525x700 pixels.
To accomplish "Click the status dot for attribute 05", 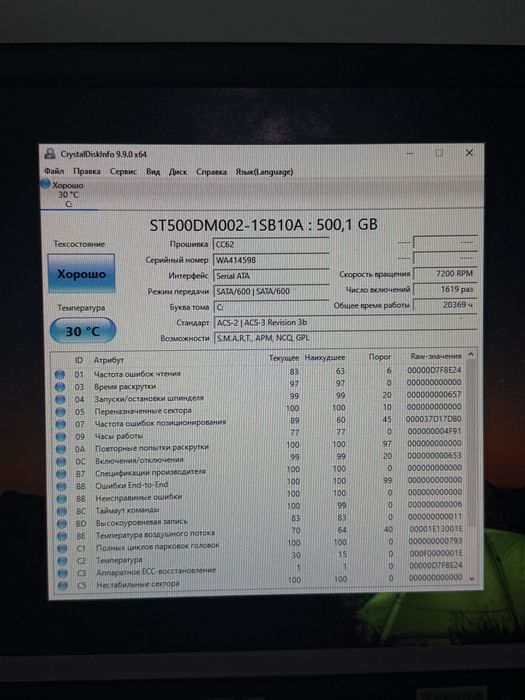I will coord(60,412).
